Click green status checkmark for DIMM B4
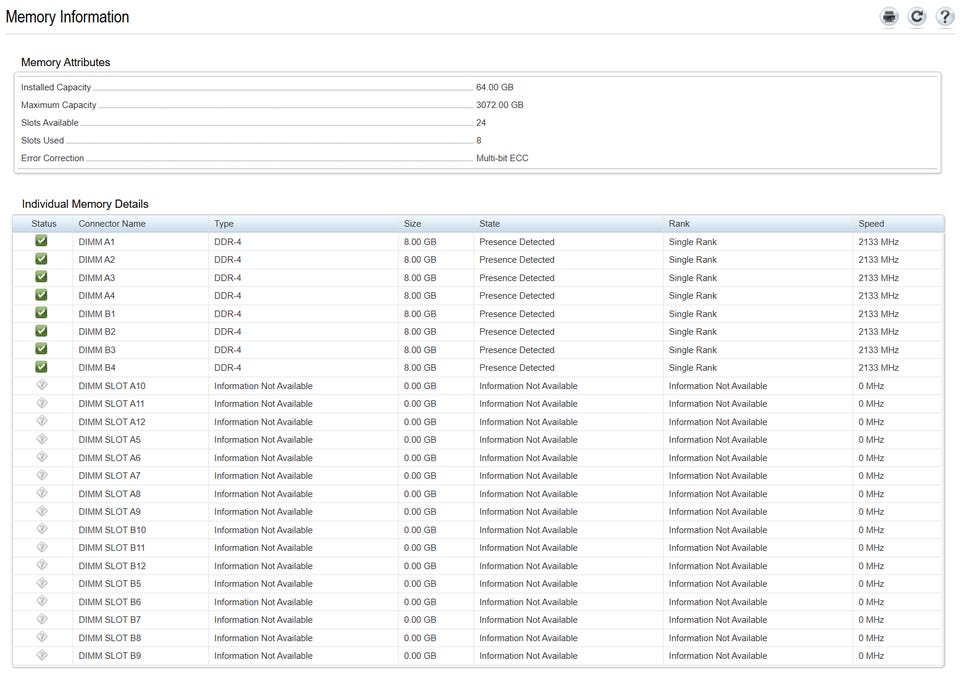 point(42,367)
